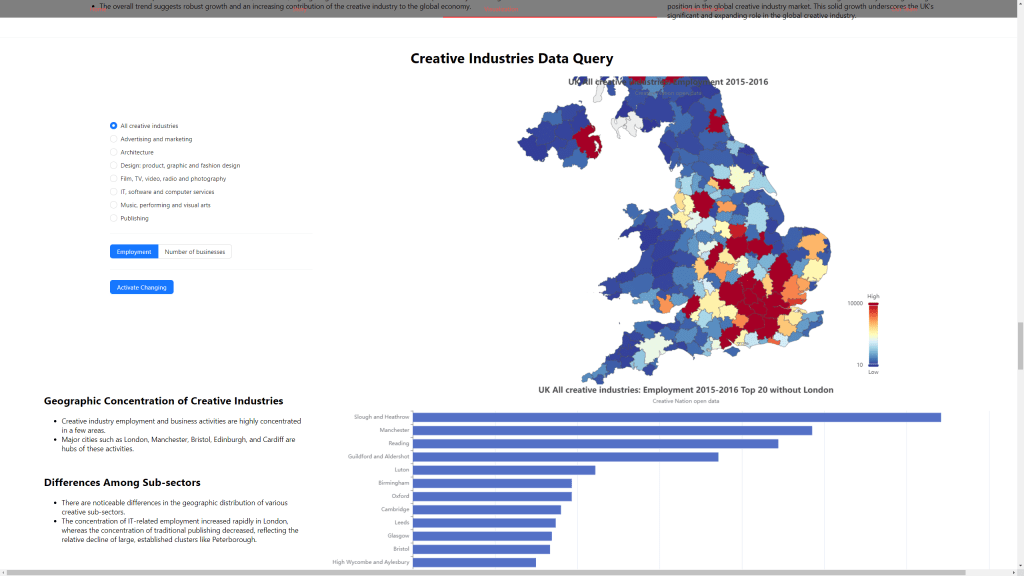Pick 'Design: product, graphic and fashion design'

pyautogui.click(x=114, y=165)
